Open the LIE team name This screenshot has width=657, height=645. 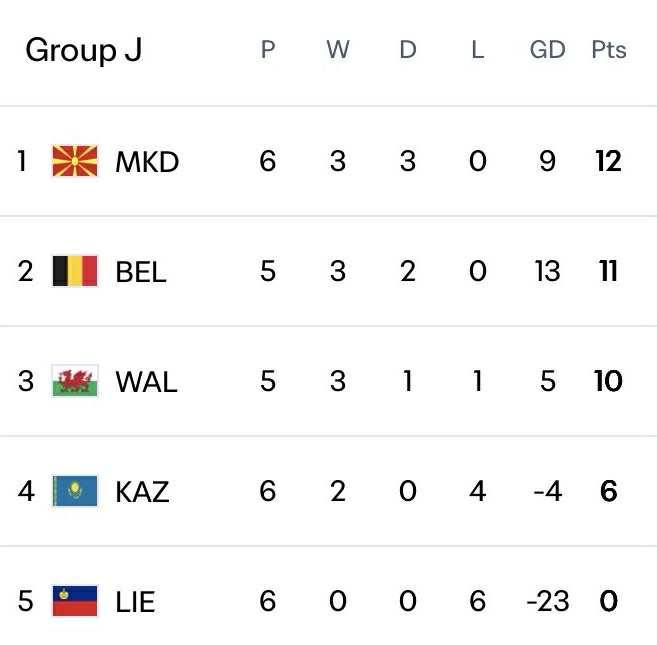[135, 601]
